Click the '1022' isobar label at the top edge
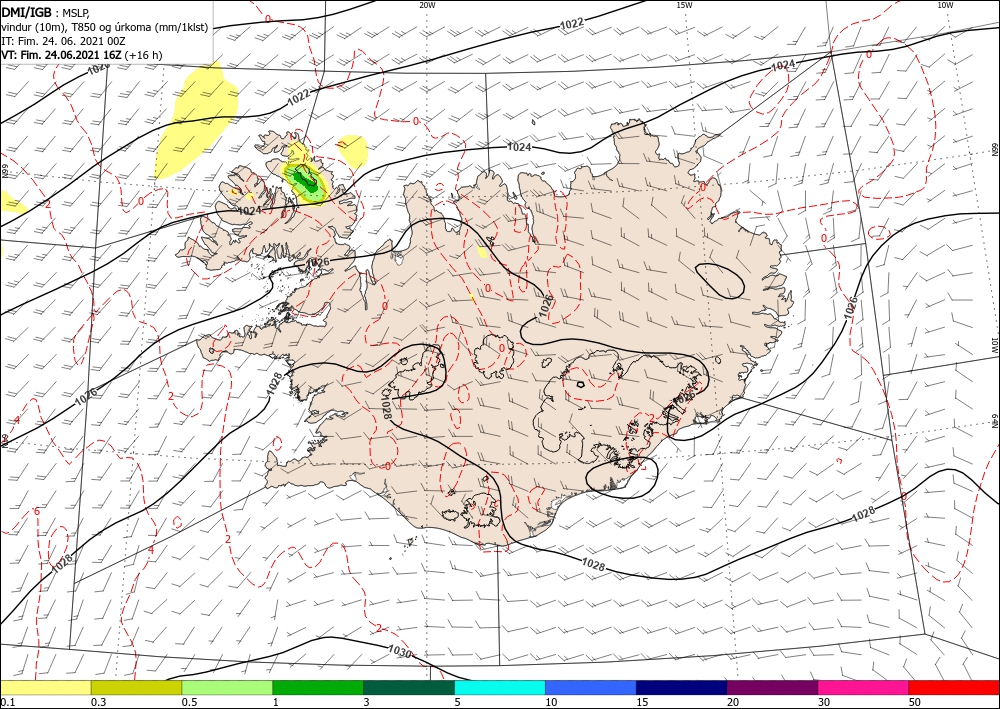This screenshot has height=709, width=1000. pyautogui.click(x=571, y=24)
